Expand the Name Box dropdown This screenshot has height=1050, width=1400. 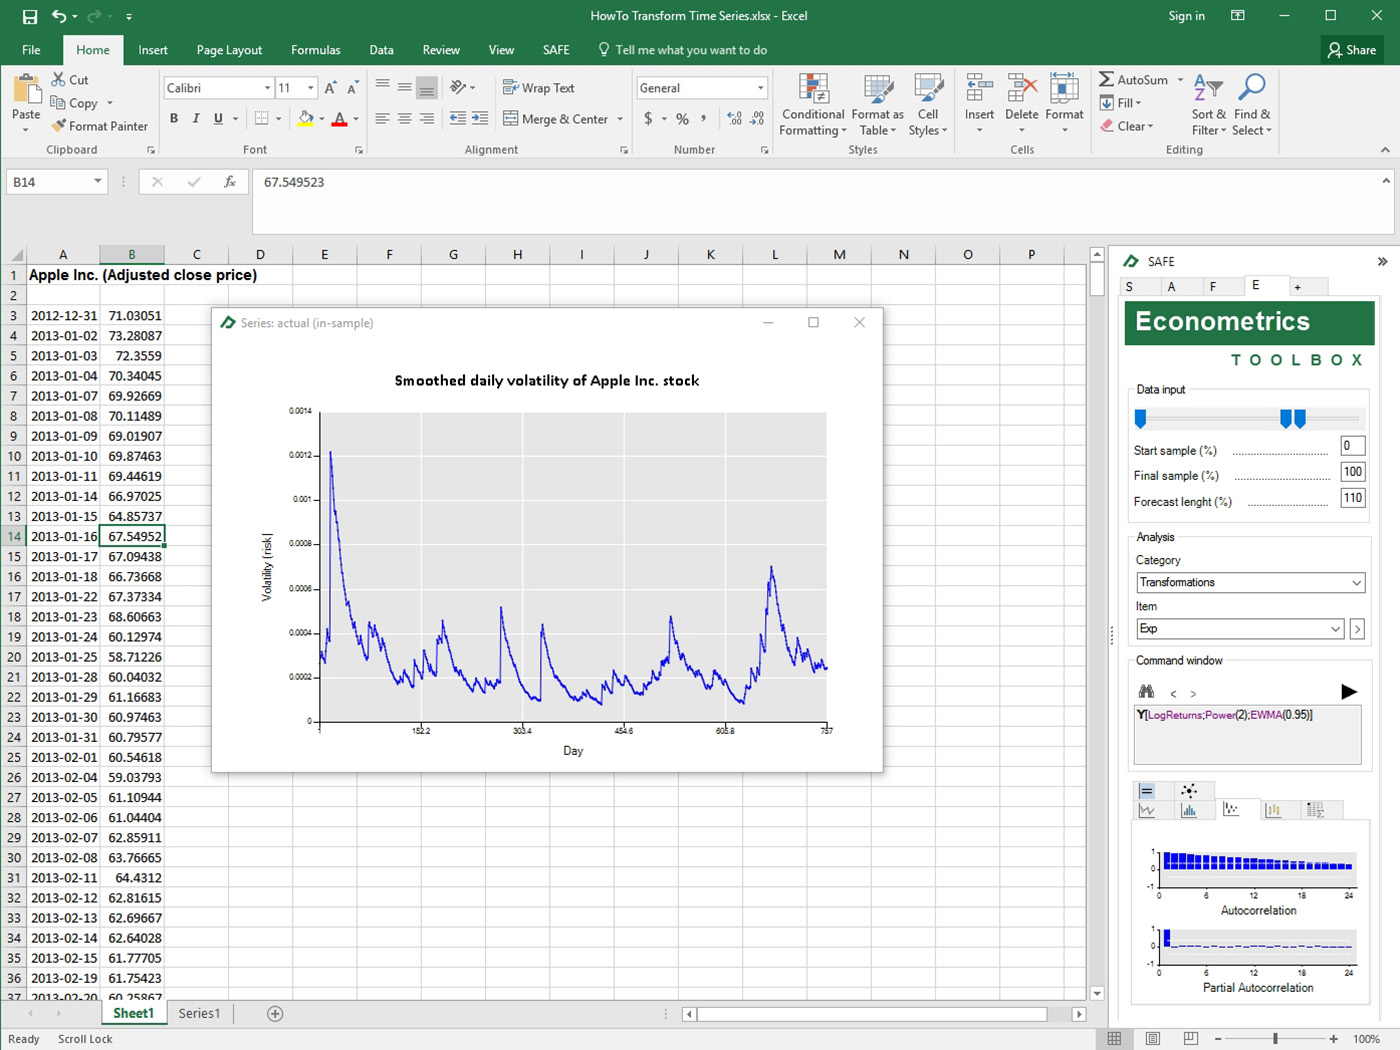pos(97,182)
